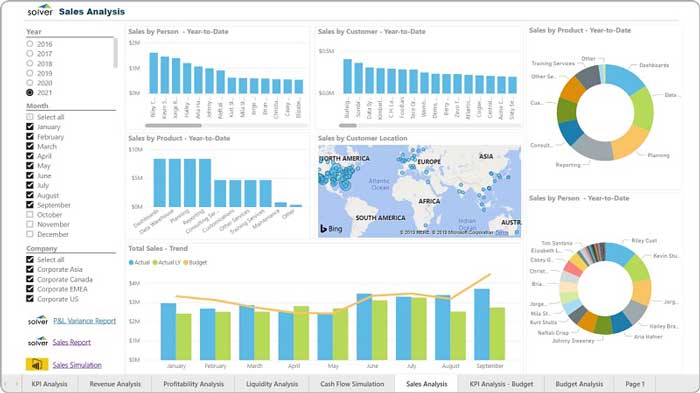The image size is (700, 393).
Task: Click the Year list vertical scrollbar
Action: tap(115, 53)
